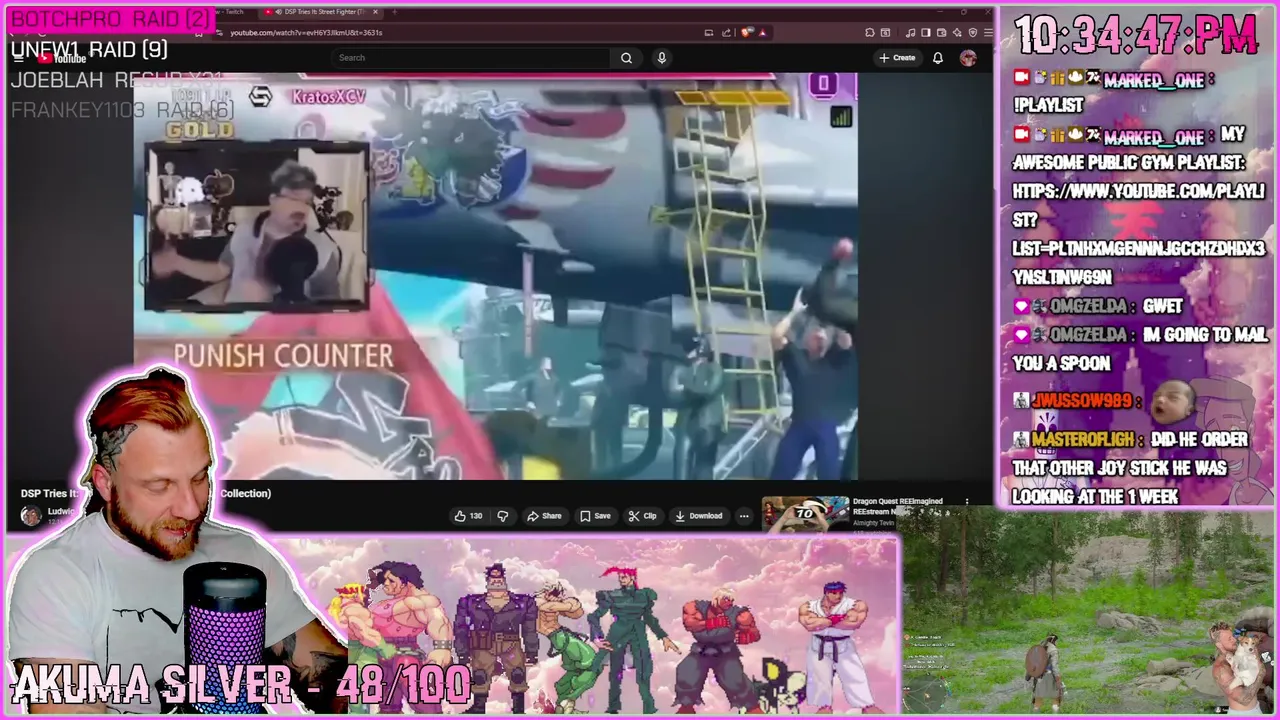Click the Share button under the video
The image size is (1280, 720).
click(544, 516)
